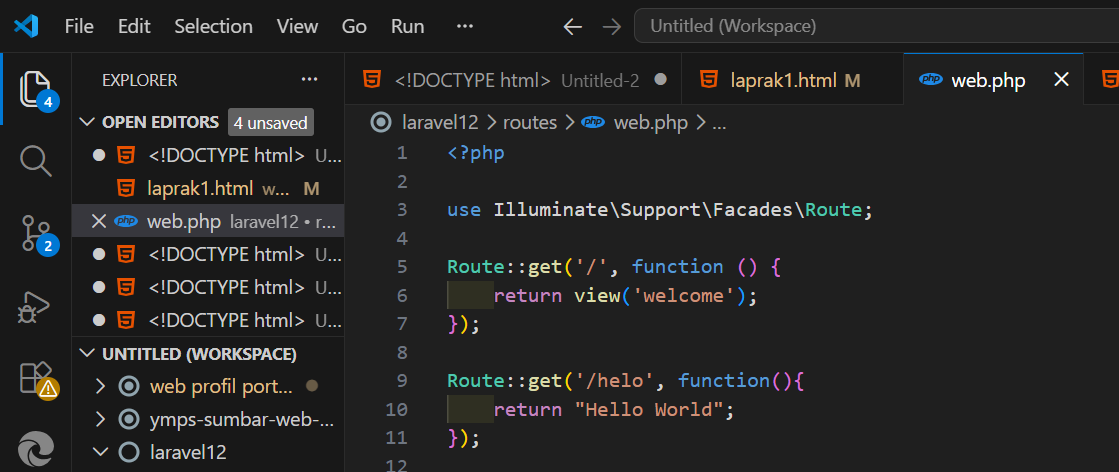Close the web.php editor tab
This screenshot has height=472, width=1119.
(x=1062, y=80)
